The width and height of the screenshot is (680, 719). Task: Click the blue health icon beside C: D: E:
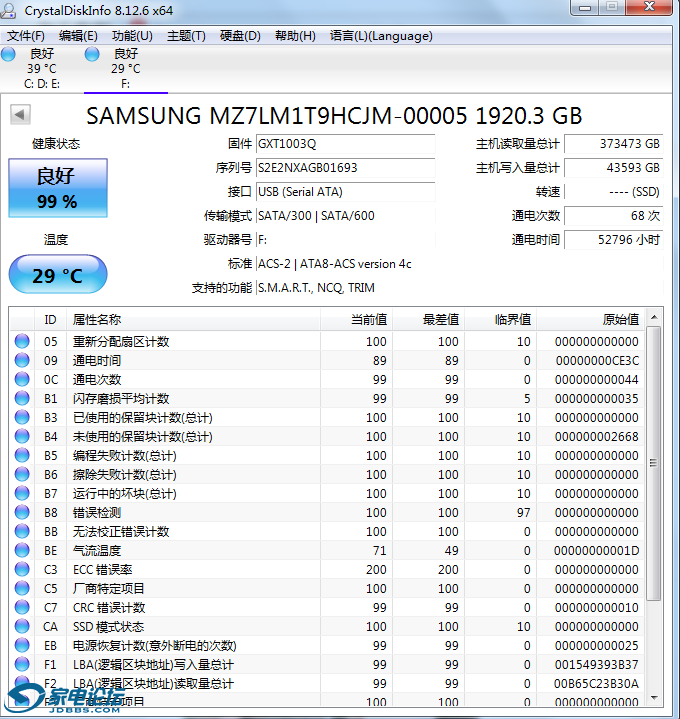(8, 54)
